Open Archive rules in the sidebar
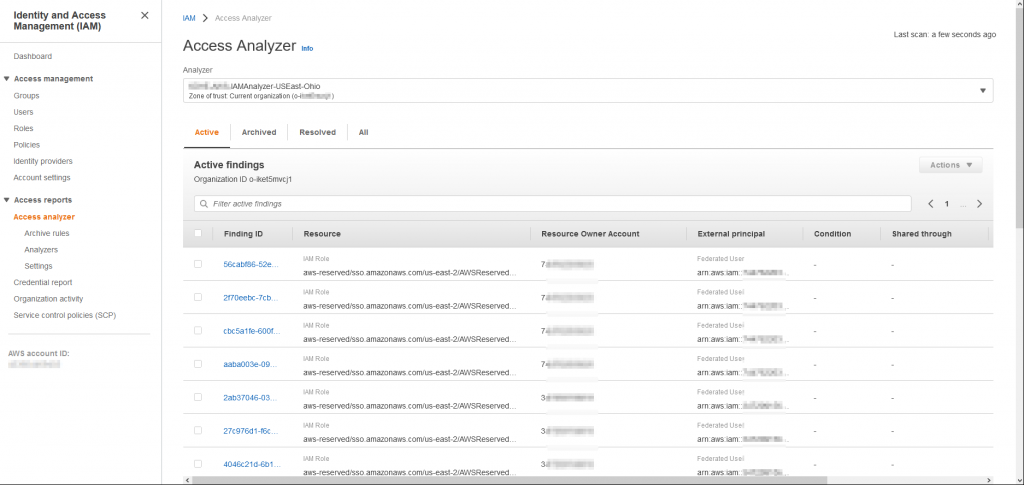 [x=47, y=233]
